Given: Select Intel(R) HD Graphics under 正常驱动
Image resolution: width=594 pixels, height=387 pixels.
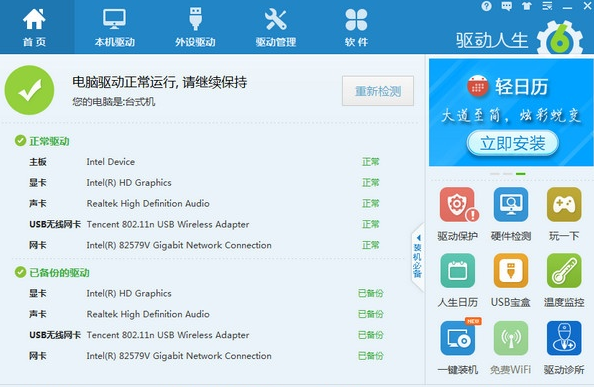Looking at the screenshot, I should click(205, 183).
